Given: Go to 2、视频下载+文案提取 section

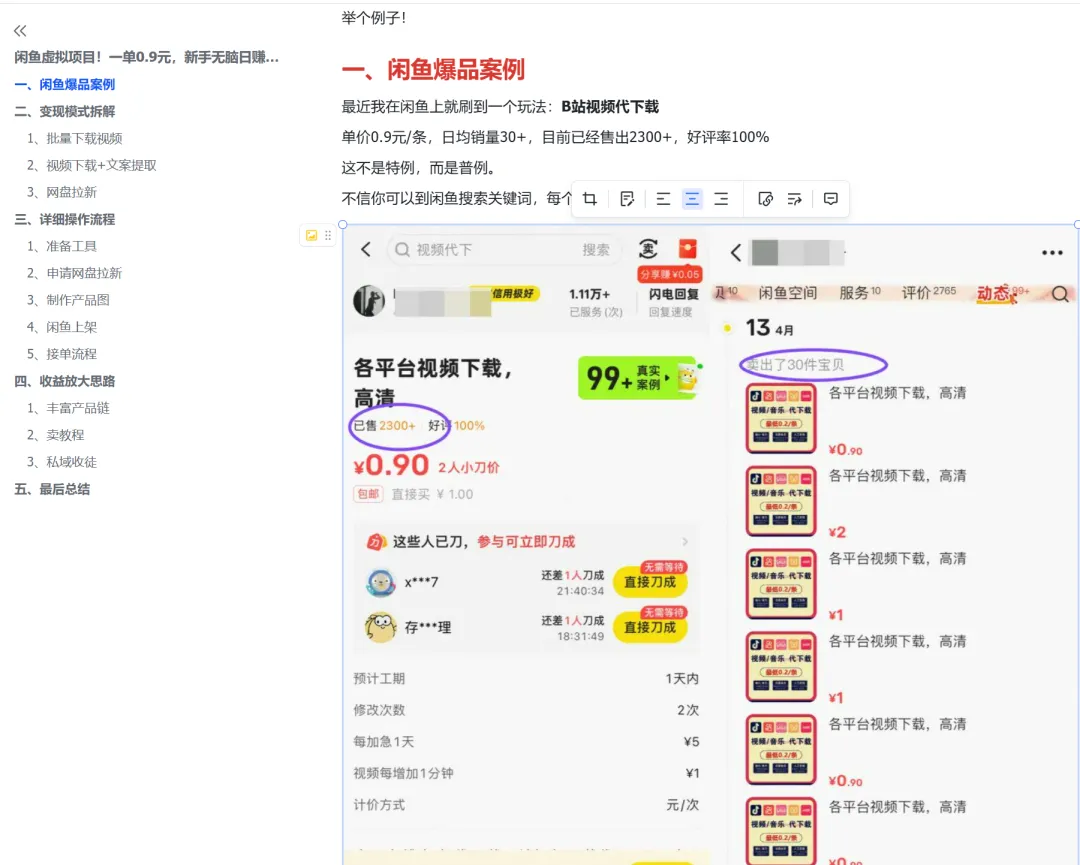Looking at the screenshot, I should click(x=92, y=165).
